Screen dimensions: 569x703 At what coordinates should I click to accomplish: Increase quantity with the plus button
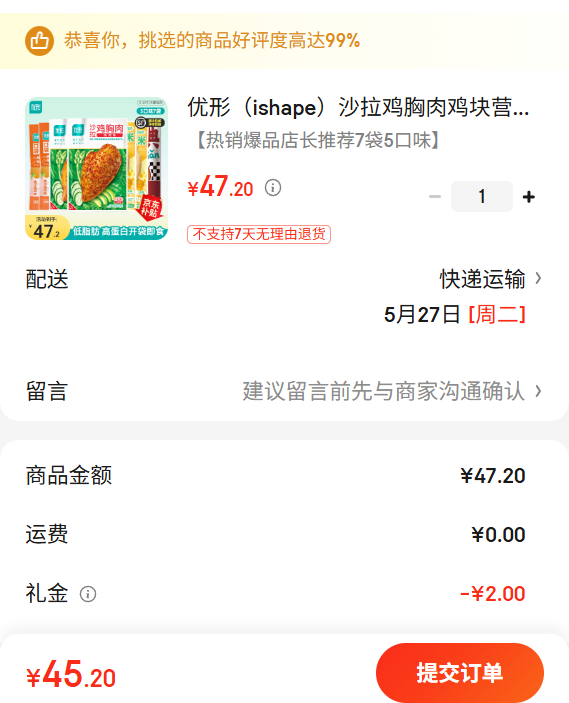coord(529,197)
